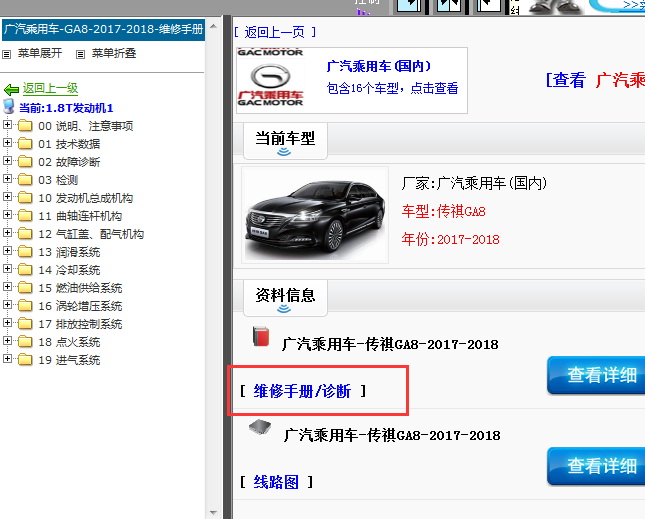The height and width of the screenshot is (519, 645).
Task: Expand the 19 进气系统 node
Action: (7, 359)
